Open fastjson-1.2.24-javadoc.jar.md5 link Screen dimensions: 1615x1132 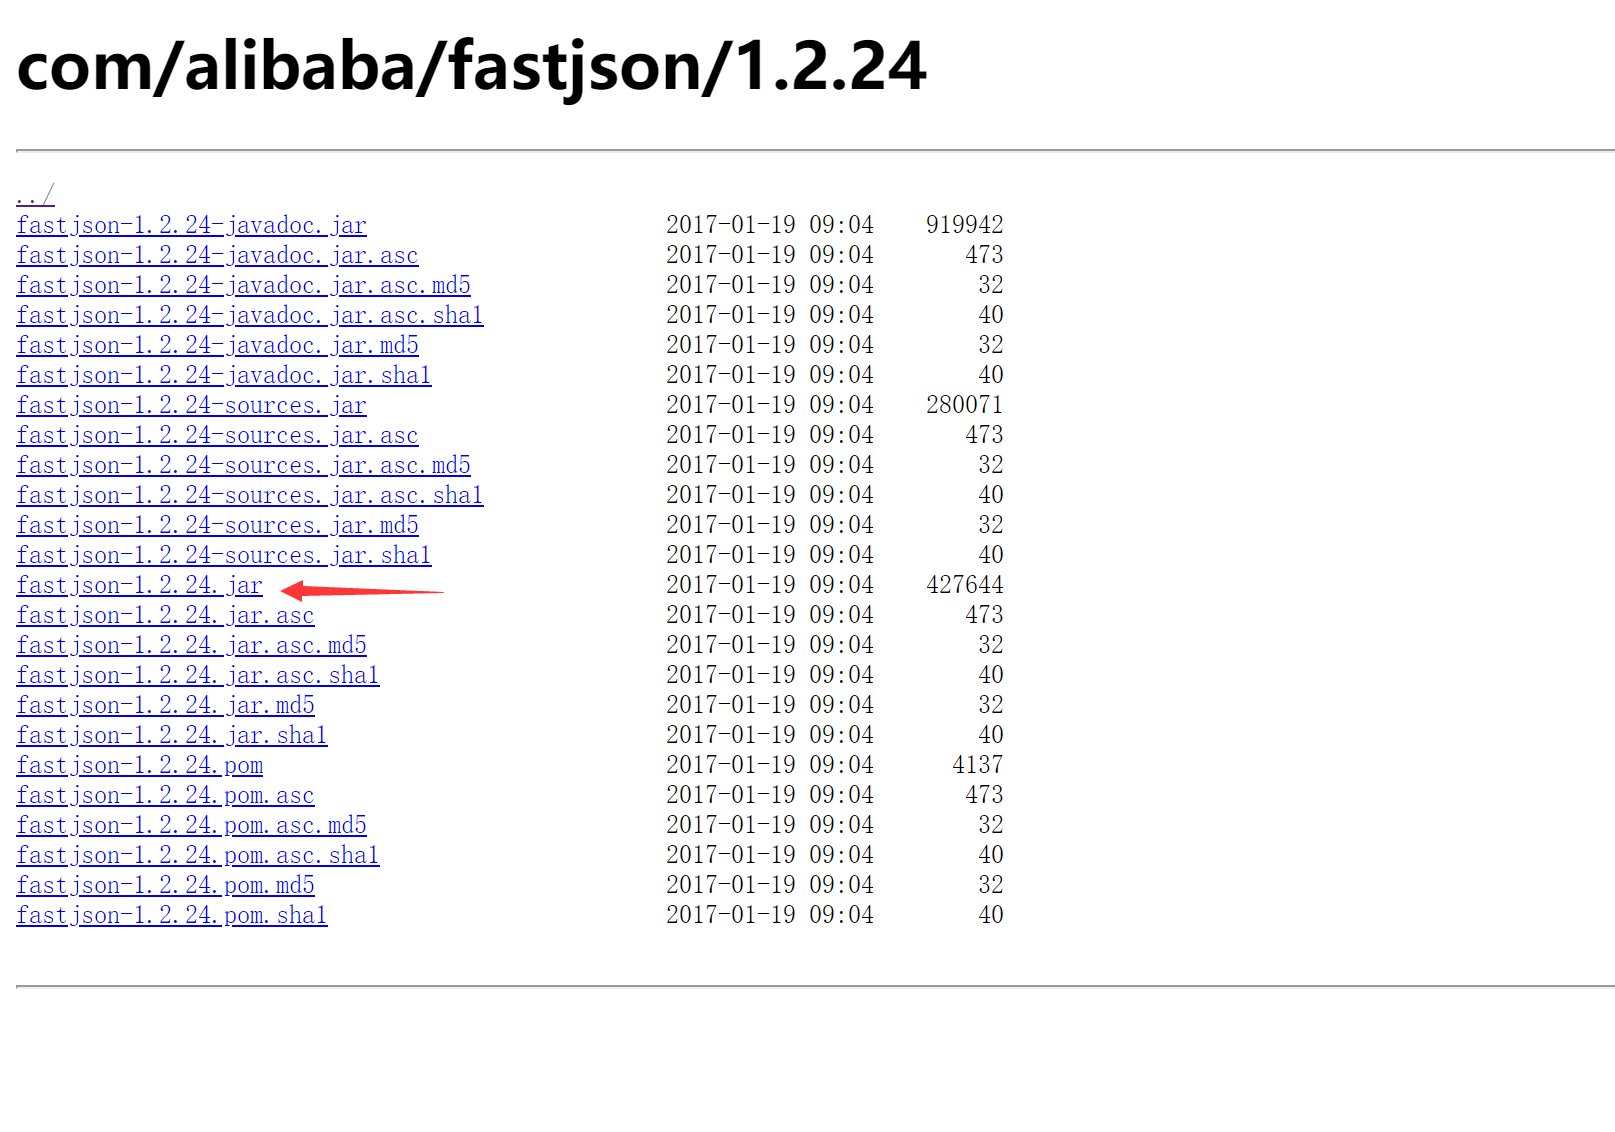(218, 345)
